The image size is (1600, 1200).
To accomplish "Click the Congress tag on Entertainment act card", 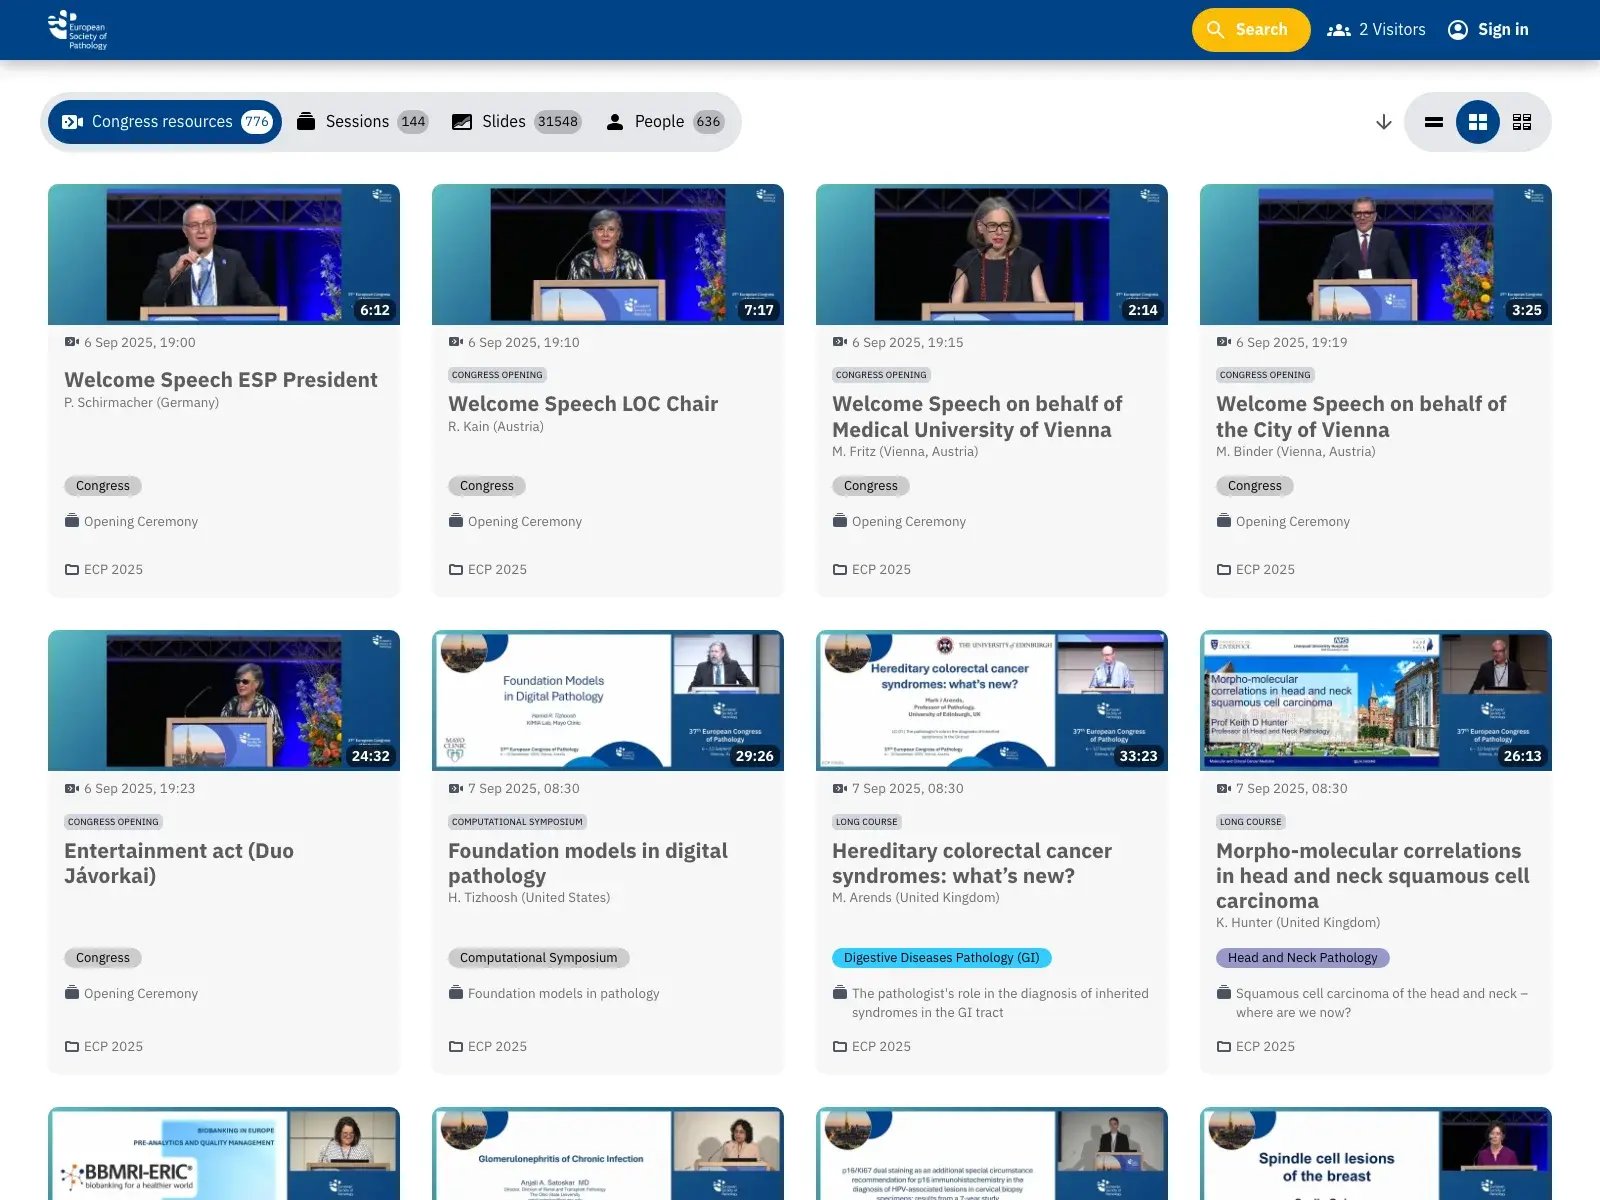I will tap(103, 958).
